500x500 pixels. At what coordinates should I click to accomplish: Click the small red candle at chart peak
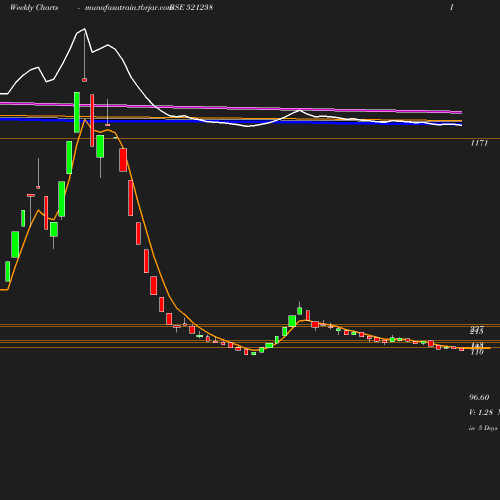85,80
